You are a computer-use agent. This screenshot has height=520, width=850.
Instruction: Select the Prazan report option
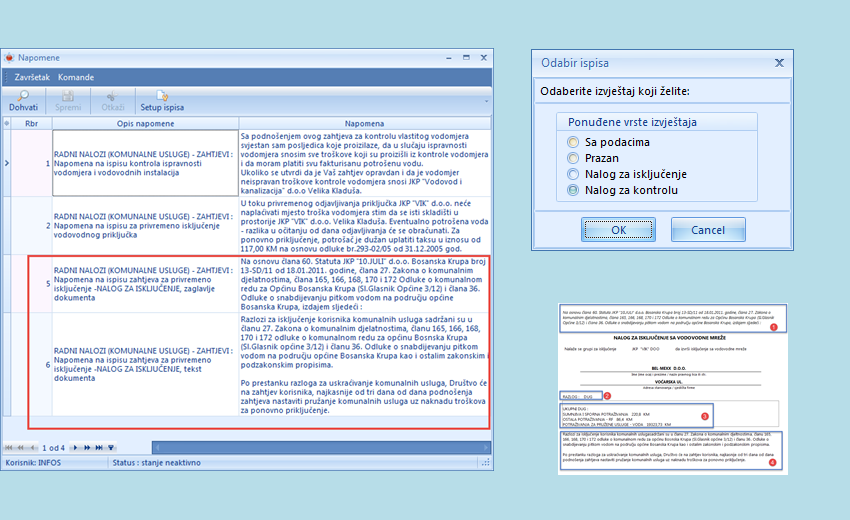pos(573,158)
